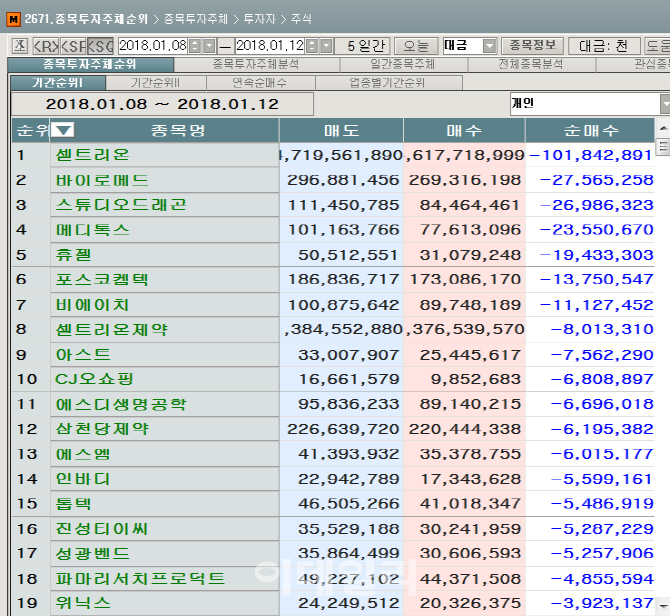Viewport: 670px width, 616px height.
Task: Click the 오늘 button
Action: point(416,45)
